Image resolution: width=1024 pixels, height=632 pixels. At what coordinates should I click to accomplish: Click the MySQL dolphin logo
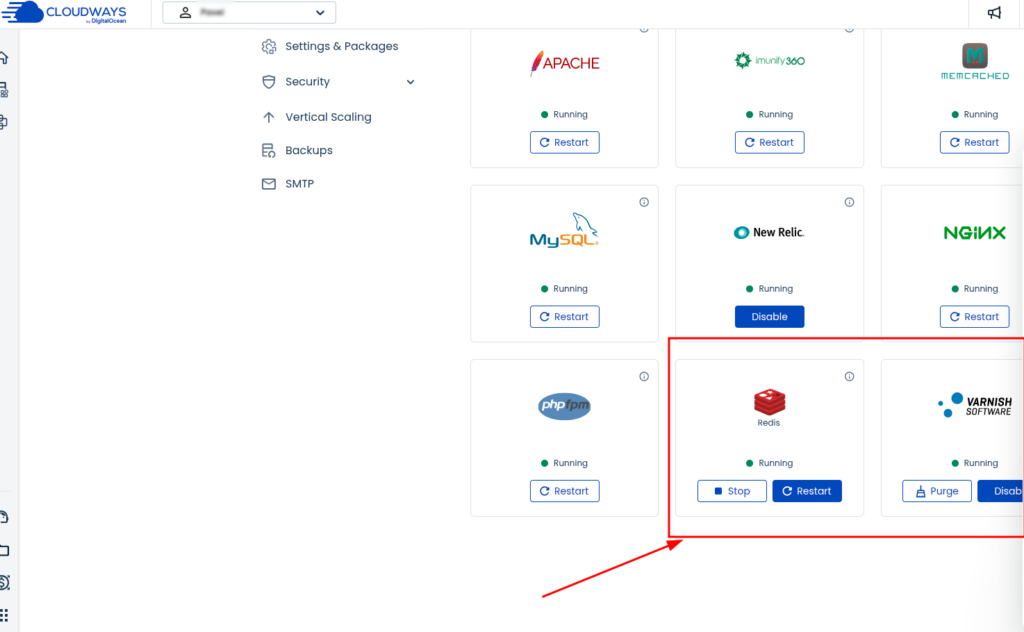pos(564,230)
